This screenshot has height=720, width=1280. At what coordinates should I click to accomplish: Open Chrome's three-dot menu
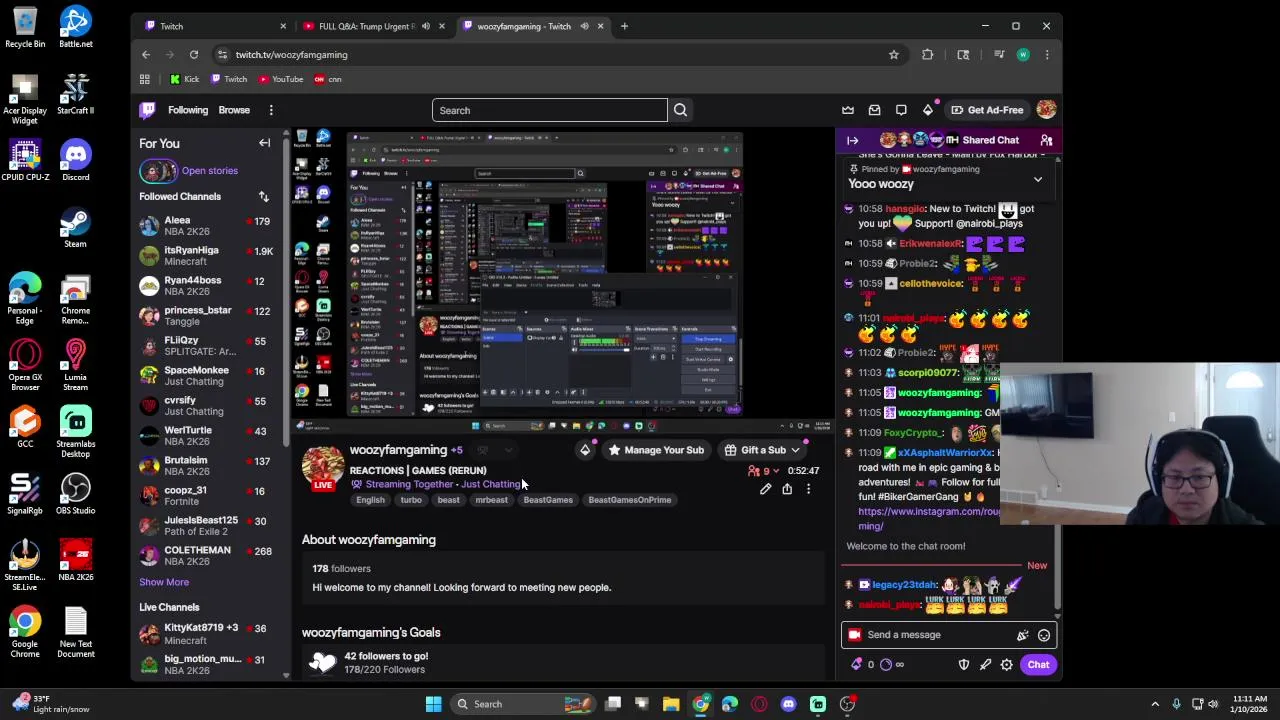(1046, 55)
